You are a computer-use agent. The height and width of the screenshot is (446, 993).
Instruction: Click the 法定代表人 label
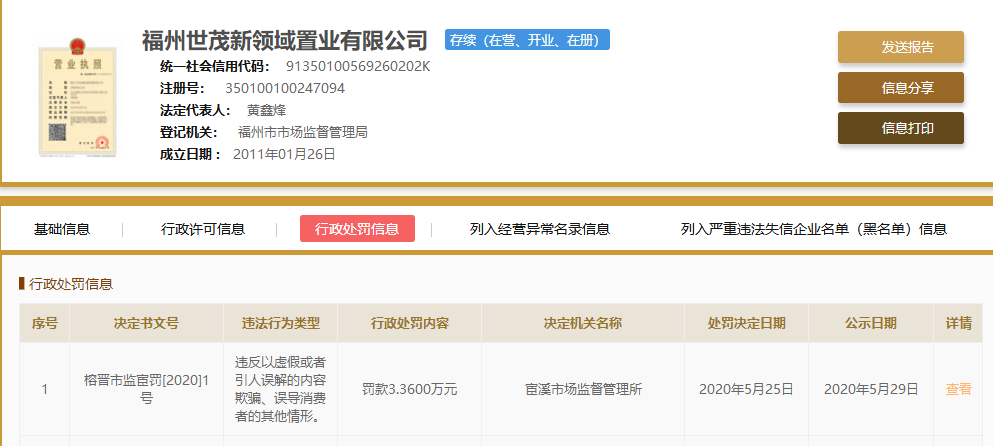195,110
